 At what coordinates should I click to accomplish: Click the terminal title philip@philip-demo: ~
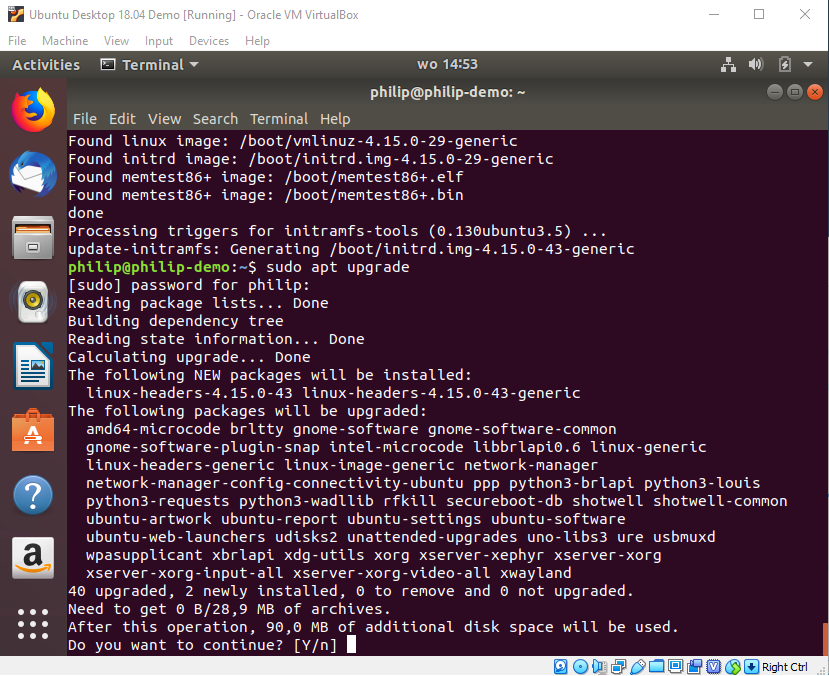pos(447,92)
